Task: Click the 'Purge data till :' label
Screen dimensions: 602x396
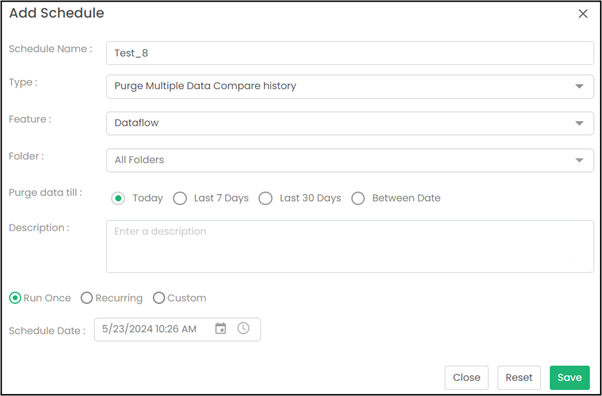Action: pos(45,192)
